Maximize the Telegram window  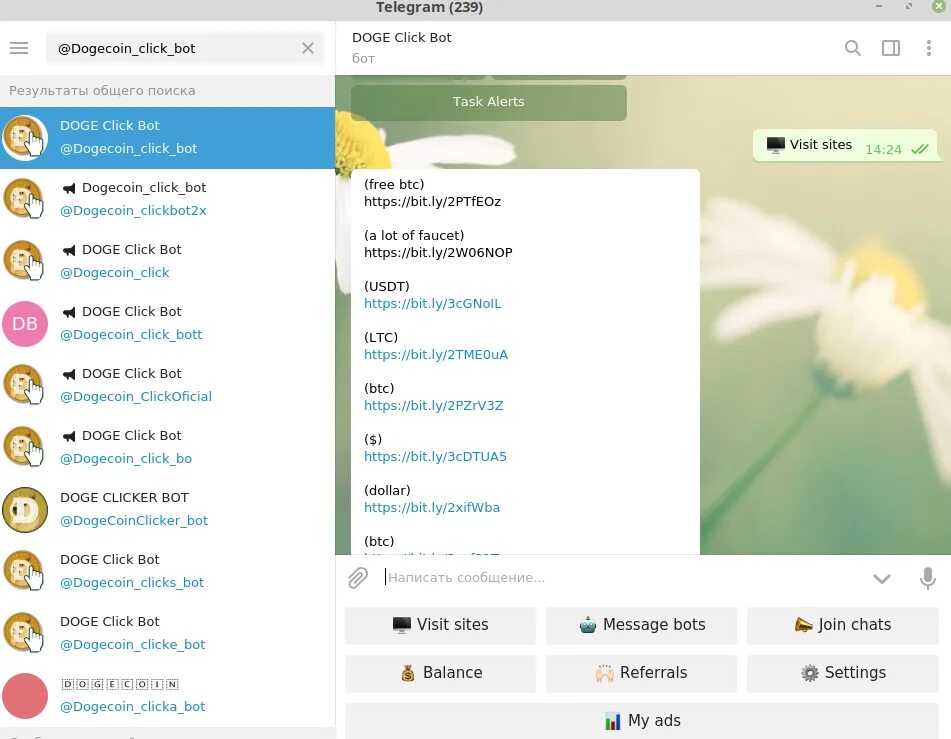pyautogui.click(x=909, y=6)
